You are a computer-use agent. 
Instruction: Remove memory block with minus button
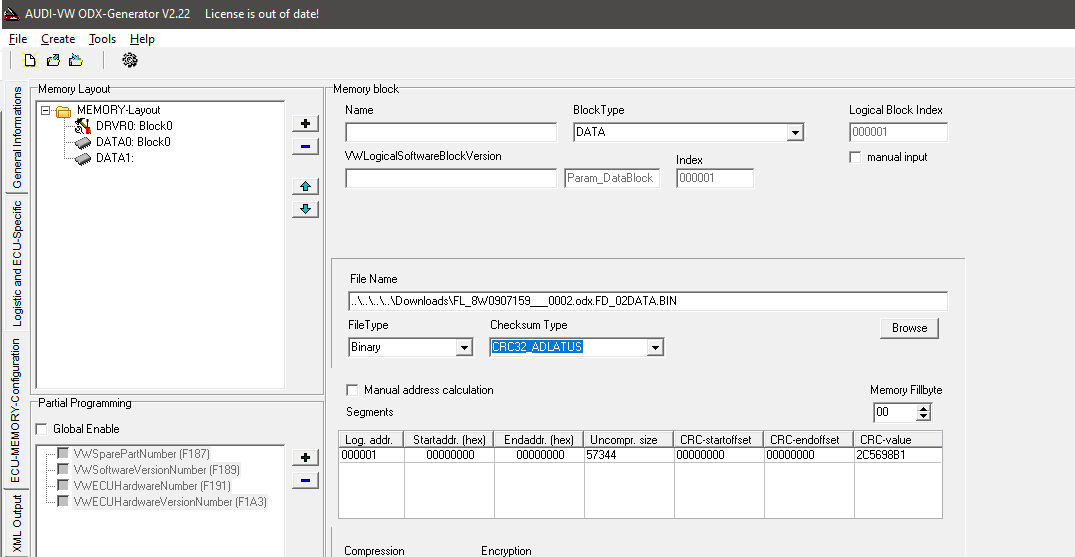click(x=305, y=147)
